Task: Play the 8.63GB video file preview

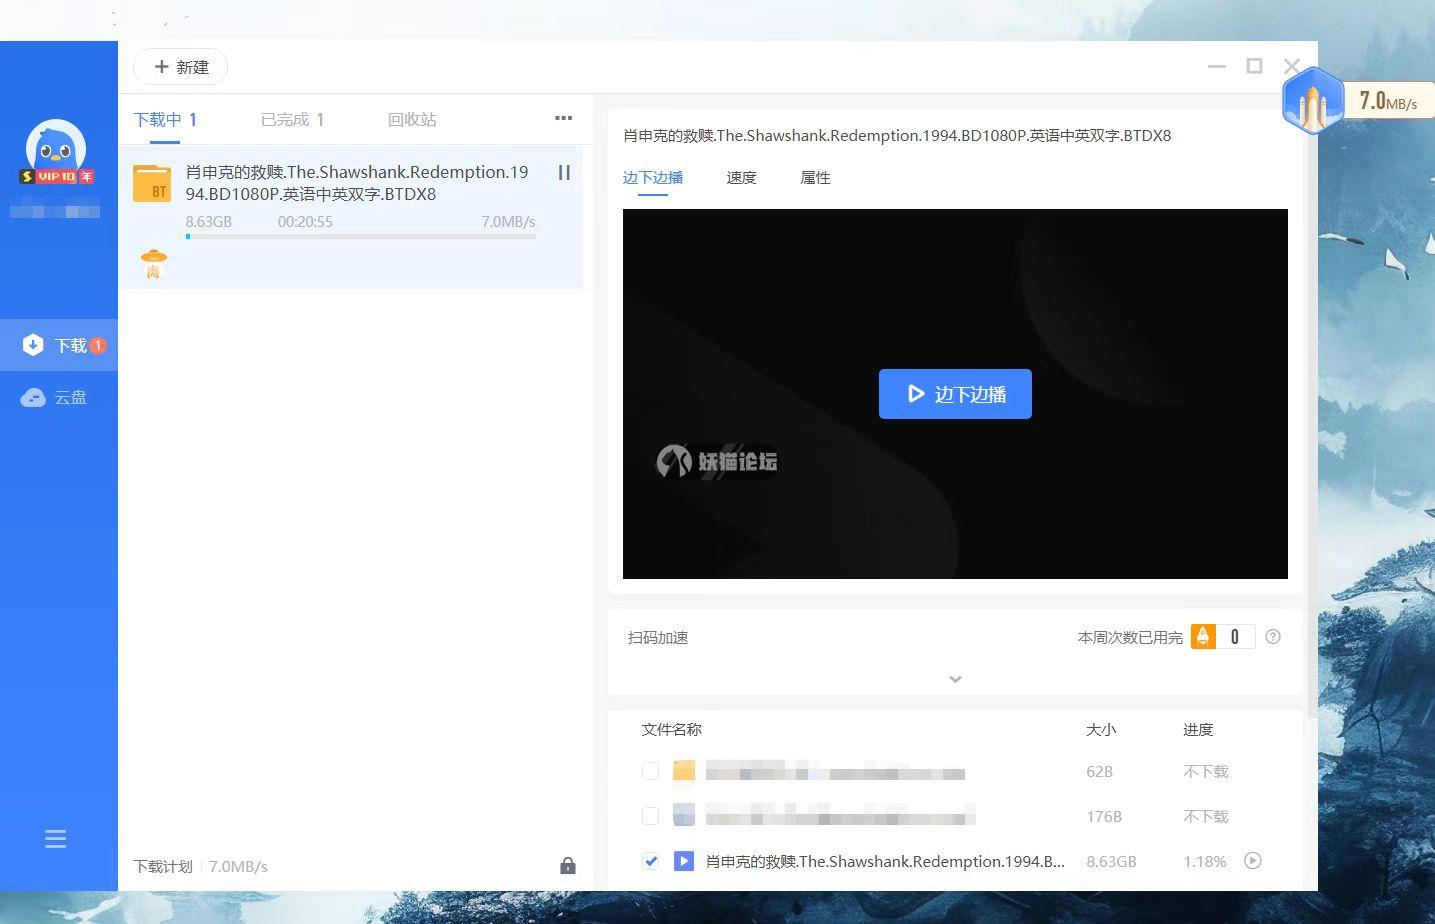Action: click(x=1253, y=861)
